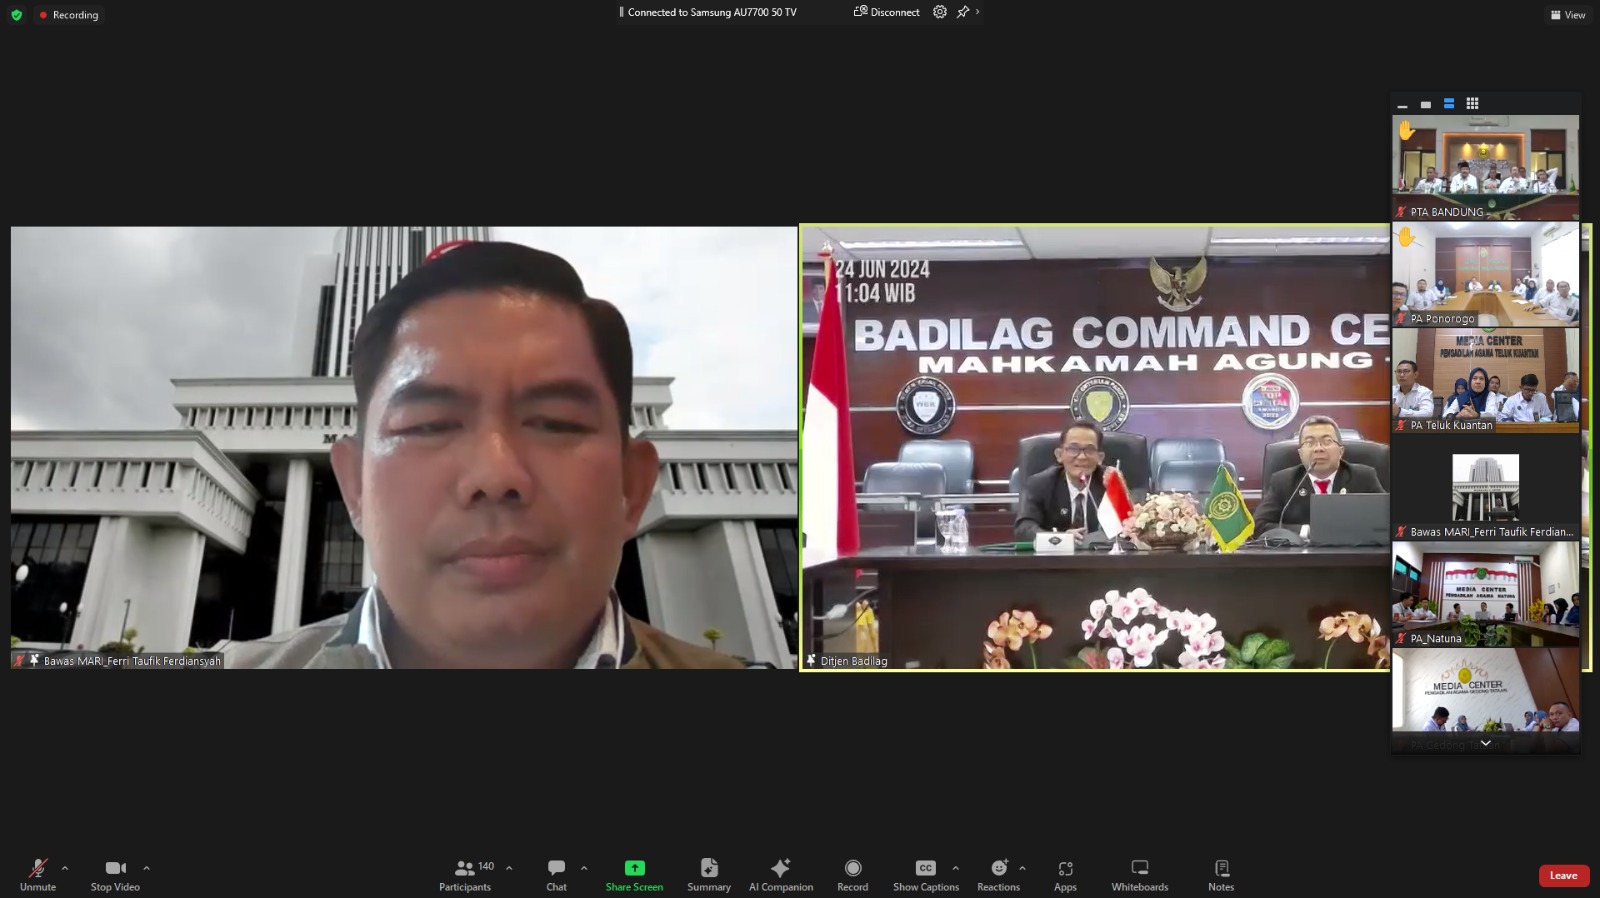The width and height of the screenshot is (1600, 898).
Task: Expand the Reactions options arrow
Action: 1022,868
